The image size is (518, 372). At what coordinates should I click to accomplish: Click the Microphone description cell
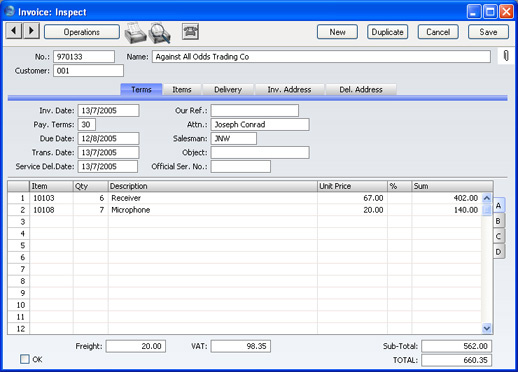pos(213,210)
